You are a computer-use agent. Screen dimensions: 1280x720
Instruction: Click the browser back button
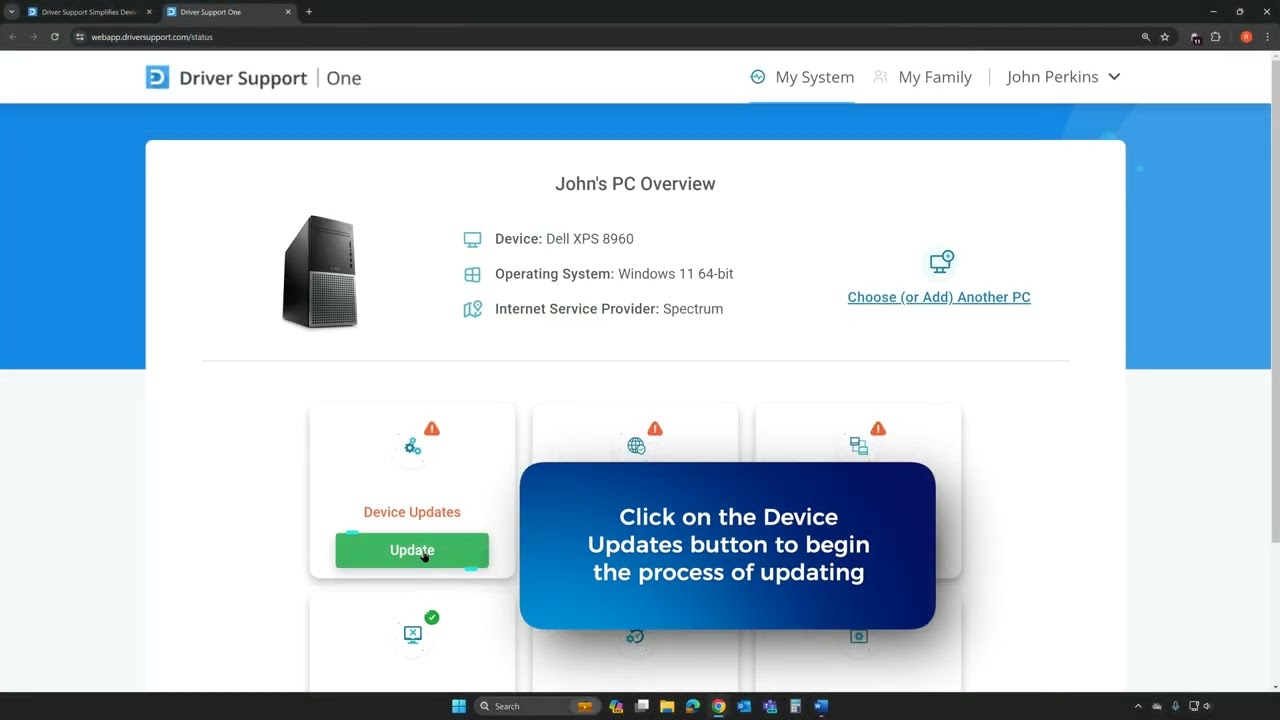[12, 37]
